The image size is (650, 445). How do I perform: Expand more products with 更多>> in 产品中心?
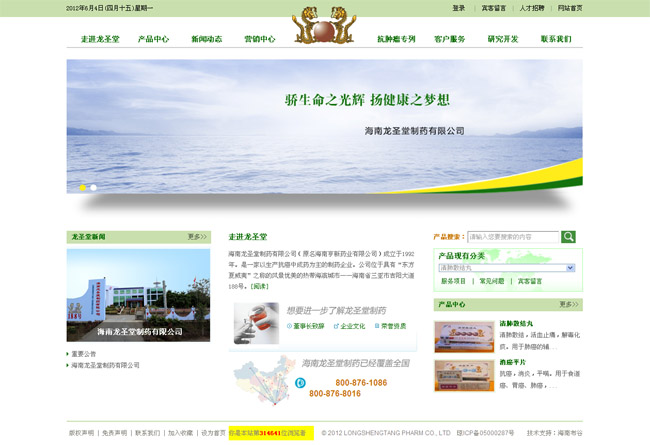(569, 304)
